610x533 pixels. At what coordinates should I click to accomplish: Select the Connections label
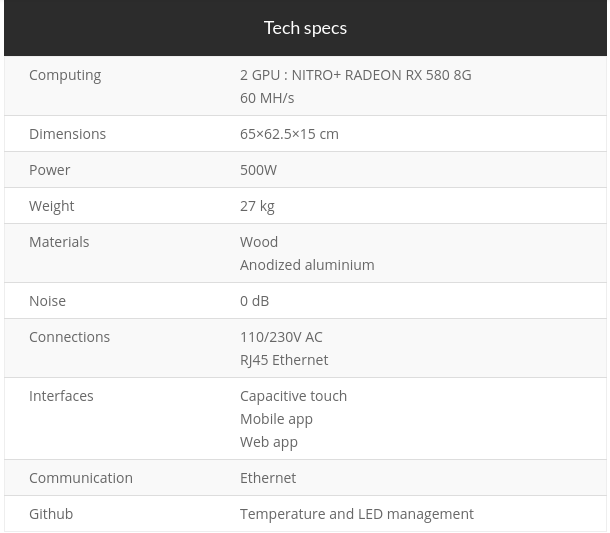69,337
